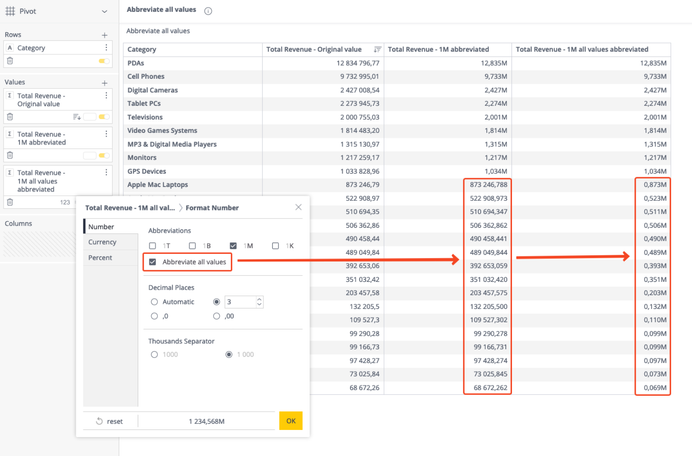Image resolution: width=692 pixels, height=456 pixels.
Task: Click info icon beside Abbreviate all values title
Action: tap(208, 11)
